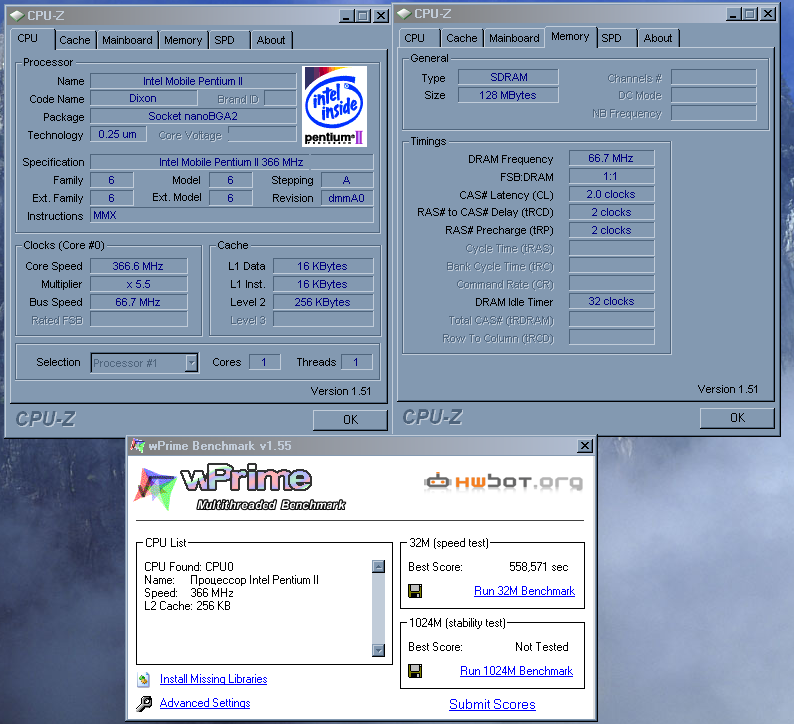Click Core Speed value 366.6 MHz
Viewport: 794px width, 724px height.
click(138, 266)
